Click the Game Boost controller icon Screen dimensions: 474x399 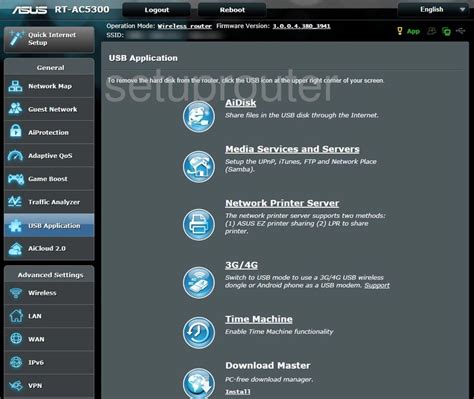[16, 179]
